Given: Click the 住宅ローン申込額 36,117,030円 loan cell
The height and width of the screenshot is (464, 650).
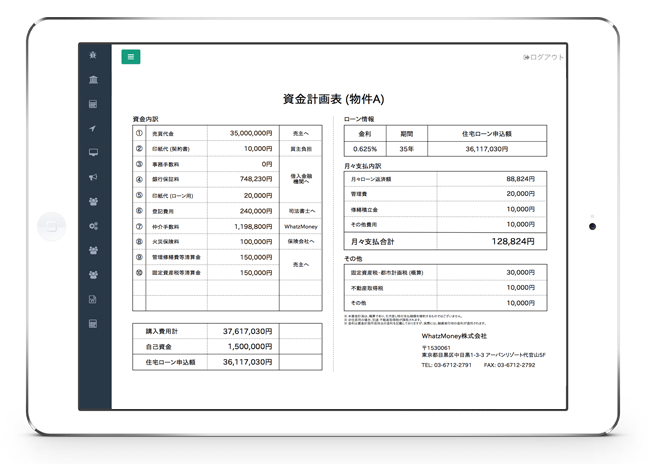Looking at the screenshot, I should coord(486,149).
